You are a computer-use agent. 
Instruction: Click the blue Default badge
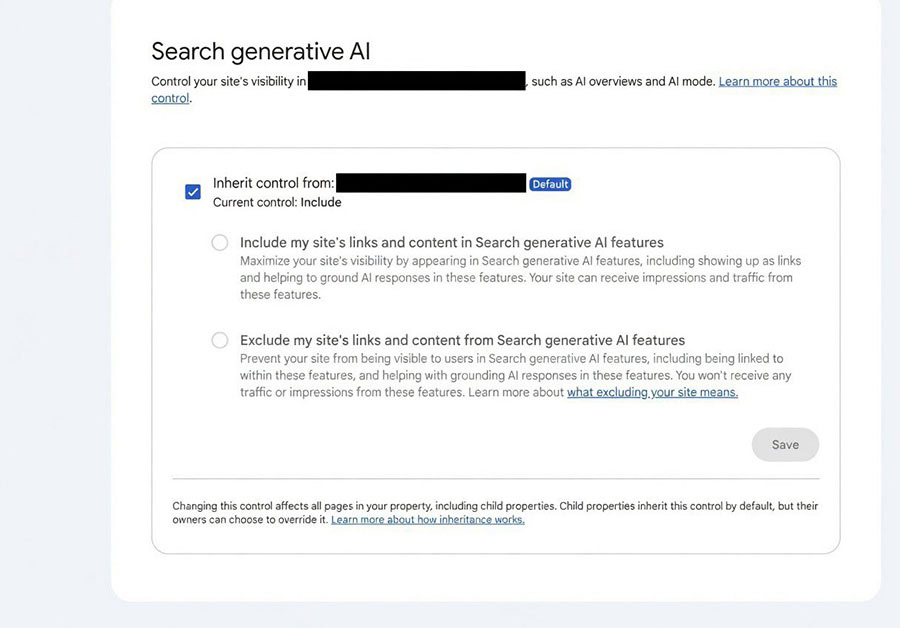550,184
